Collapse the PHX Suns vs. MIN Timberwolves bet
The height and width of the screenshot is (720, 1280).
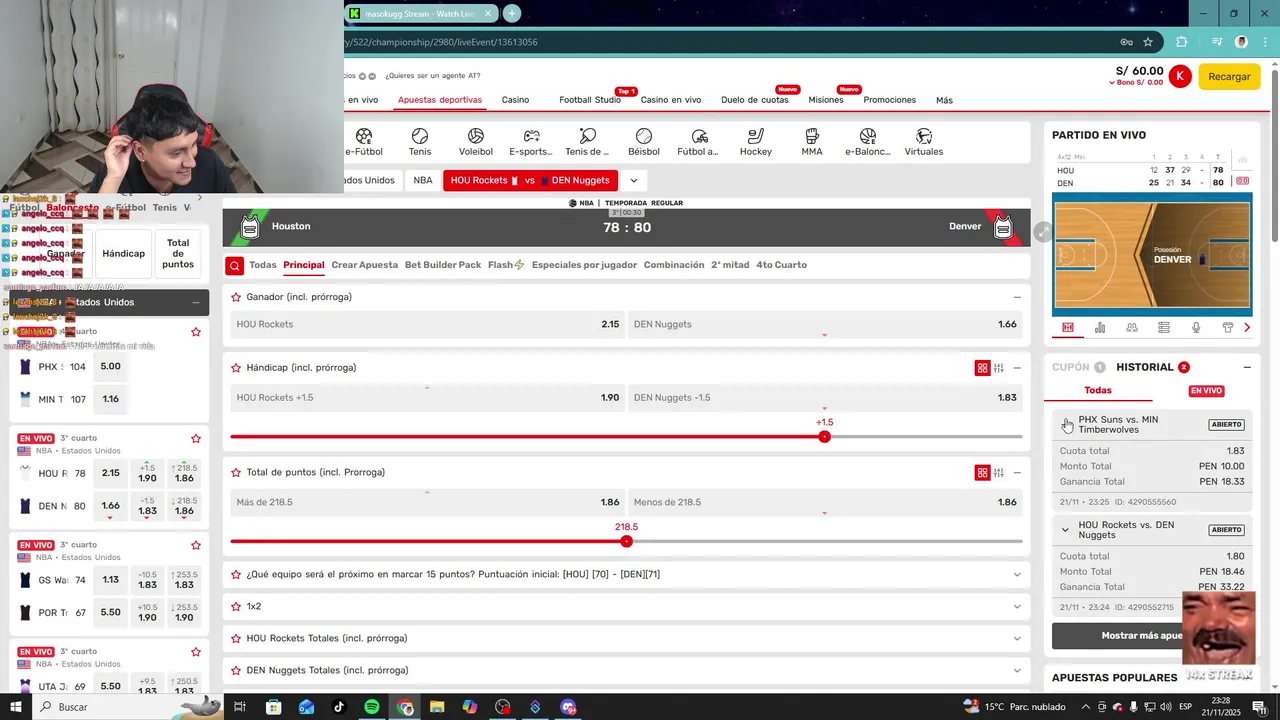click(1065, 424)
